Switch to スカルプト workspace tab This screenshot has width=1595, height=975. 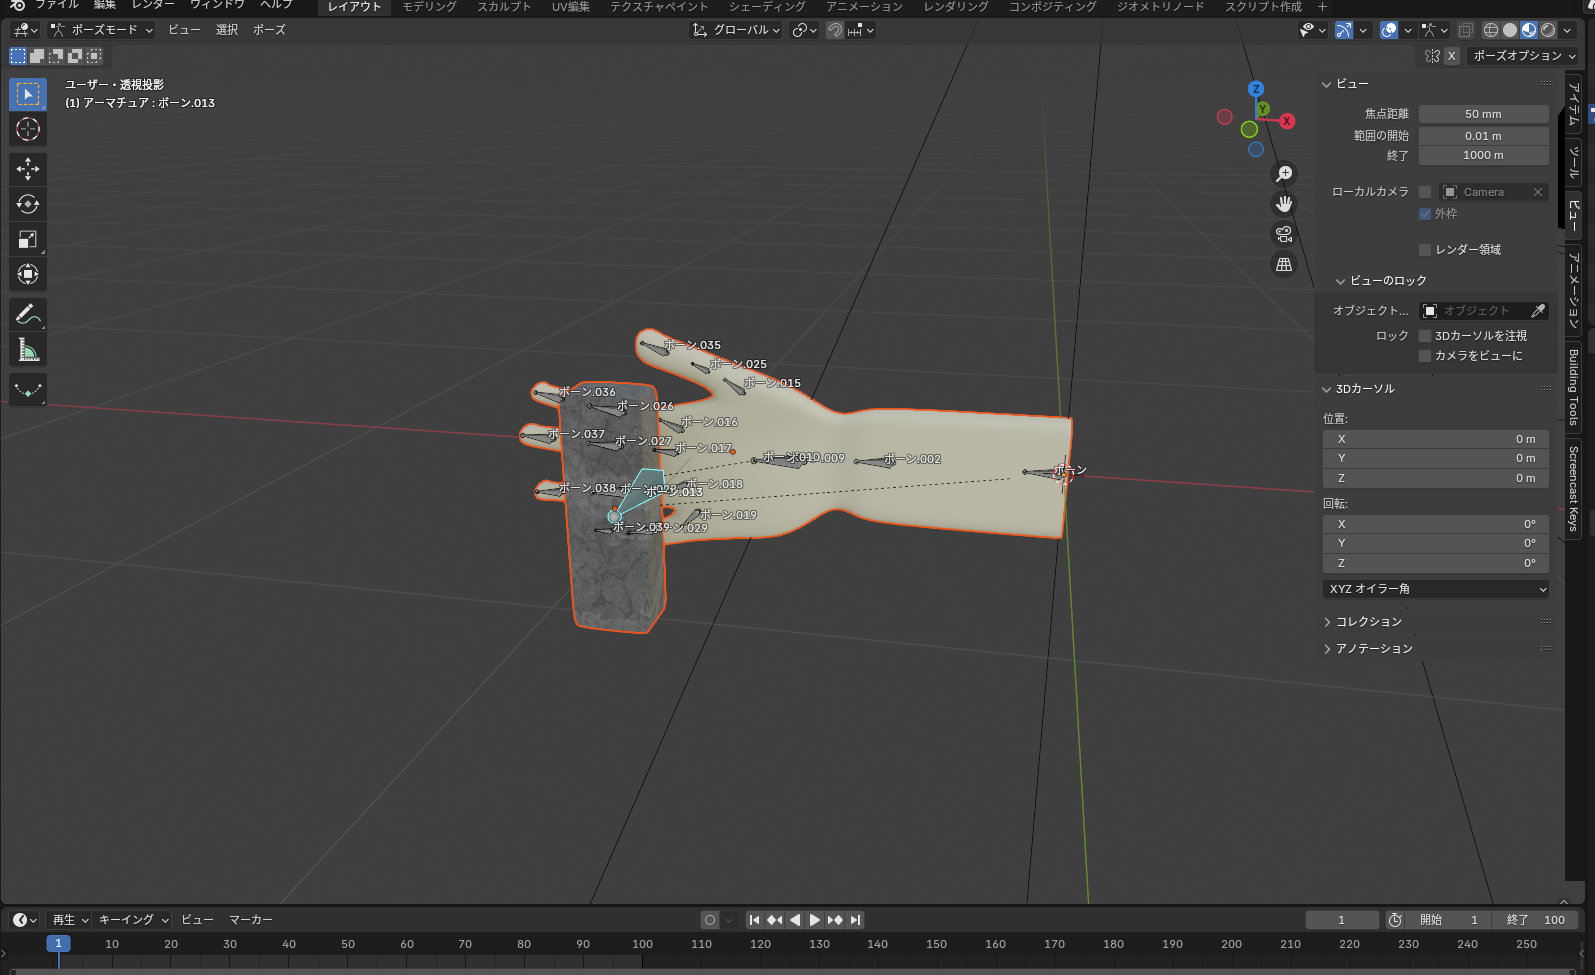[x=504, y=6]
